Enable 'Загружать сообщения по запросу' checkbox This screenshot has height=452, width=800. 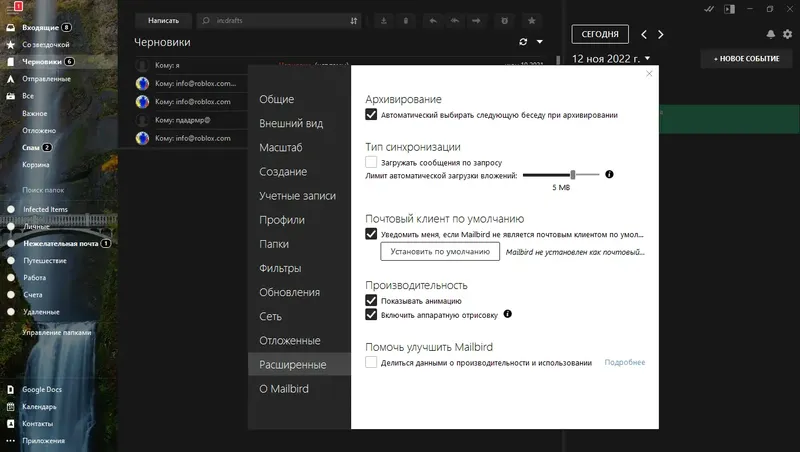click(371, 161)
